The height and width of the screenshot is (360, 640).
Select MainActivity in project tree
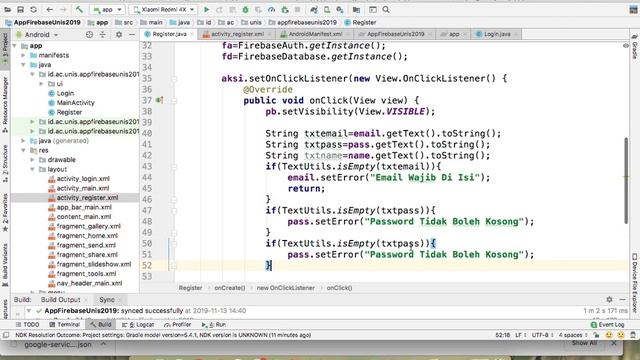[76, 102]
